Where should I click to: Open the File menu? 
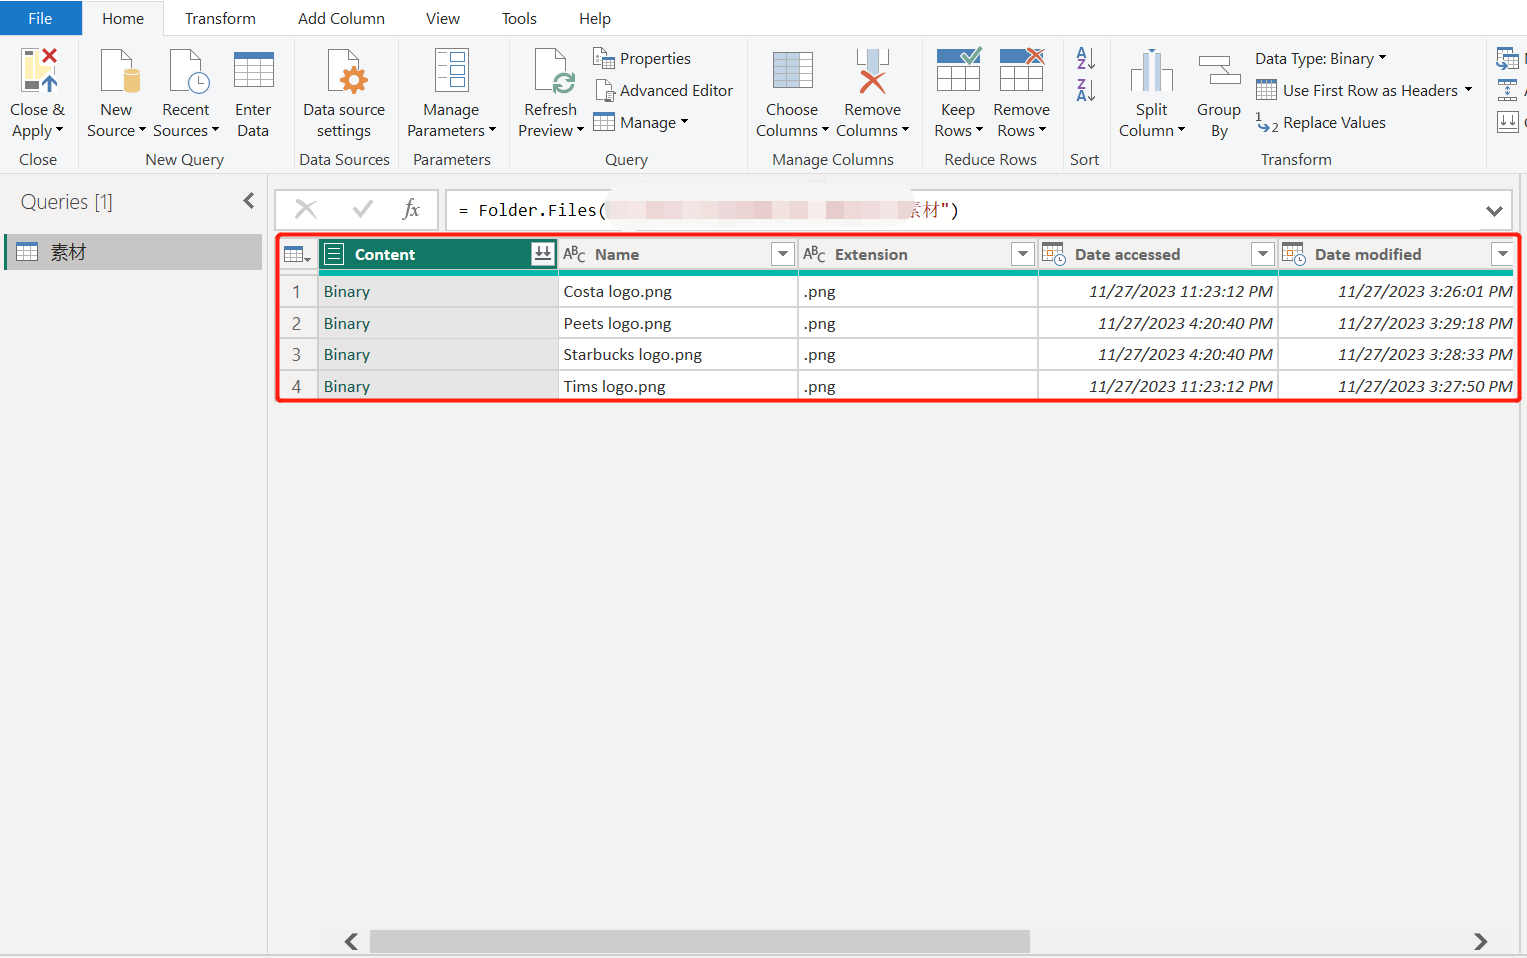tap(39, 18)
